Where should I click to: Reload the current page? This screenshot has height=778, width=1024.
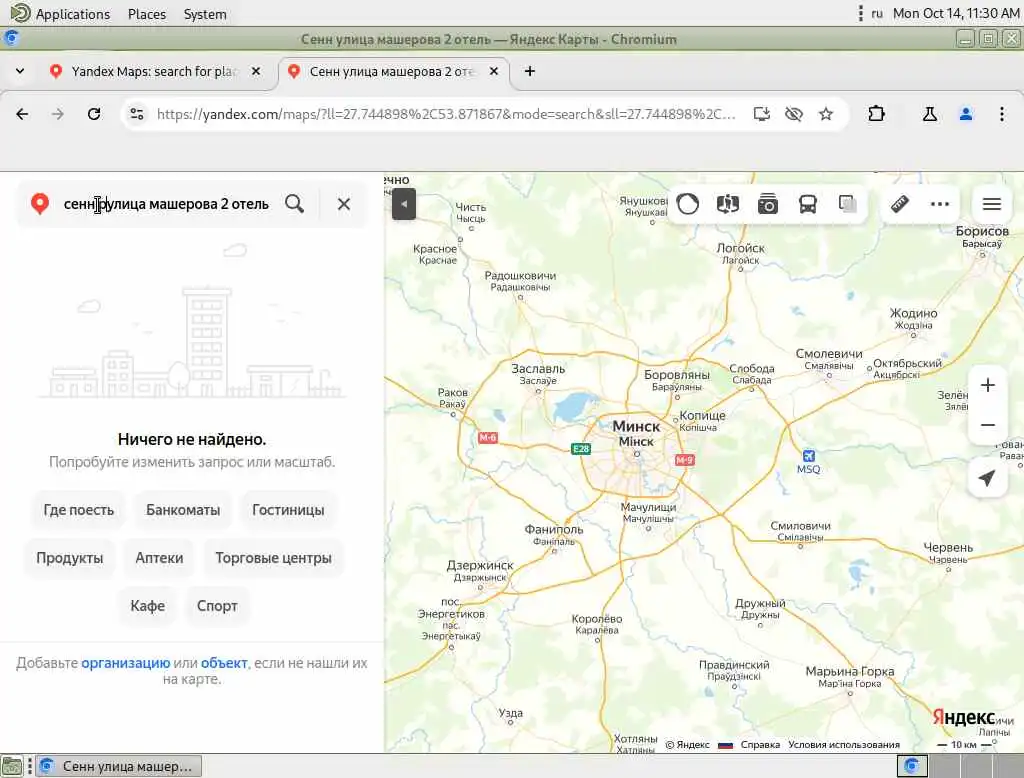[94, 114]
